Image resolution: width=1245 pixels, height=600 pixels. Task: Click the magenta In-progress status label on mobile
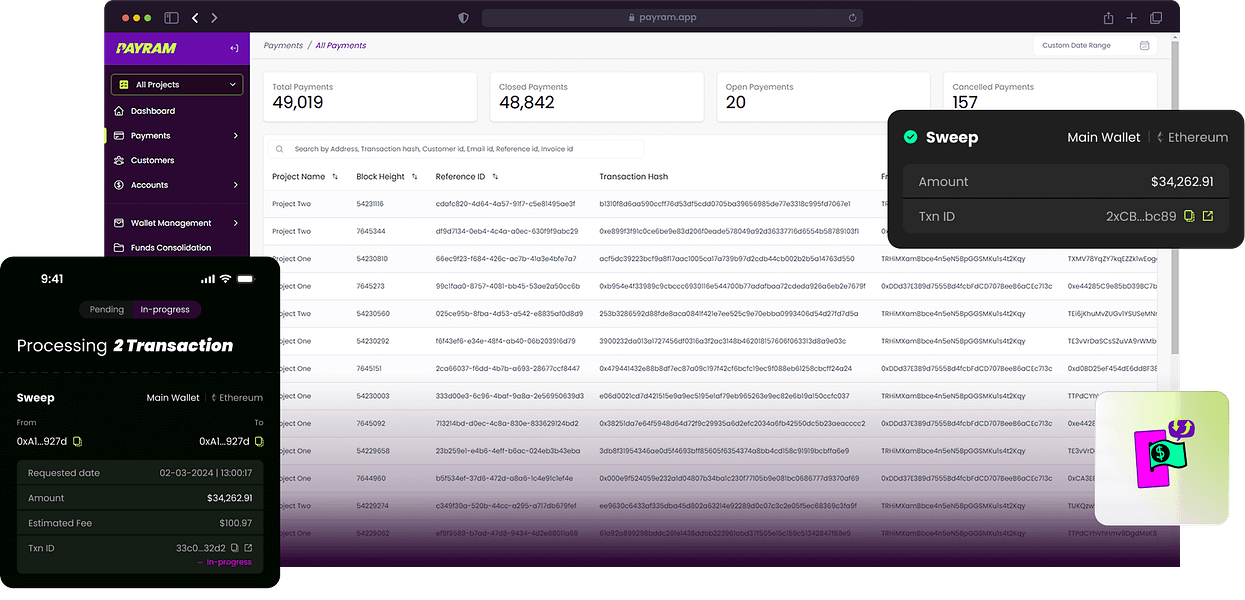click(226, 563)
